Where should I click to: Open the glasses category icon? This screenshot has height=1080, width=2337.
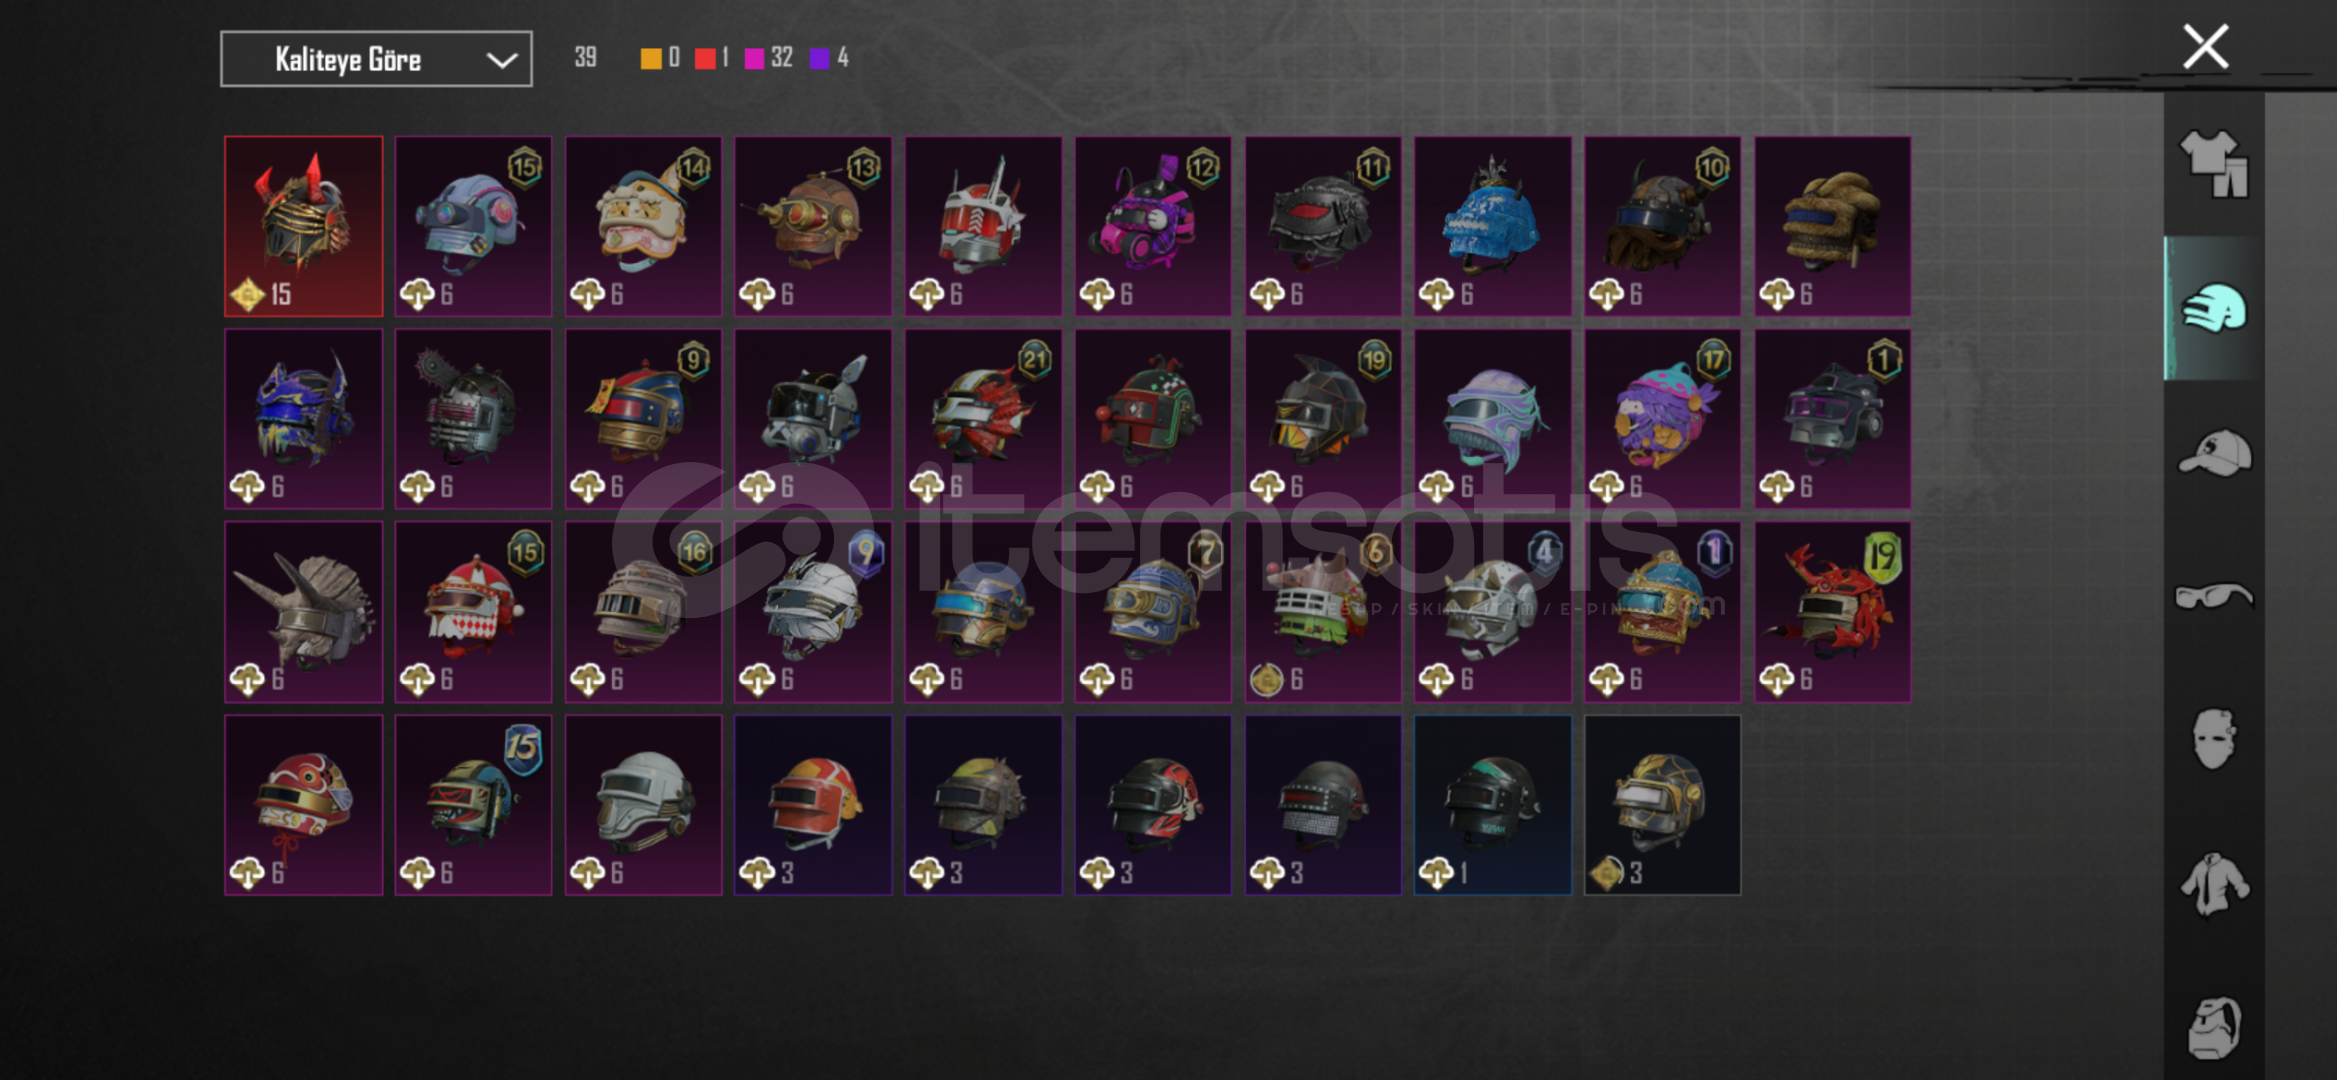[2214, 596]
